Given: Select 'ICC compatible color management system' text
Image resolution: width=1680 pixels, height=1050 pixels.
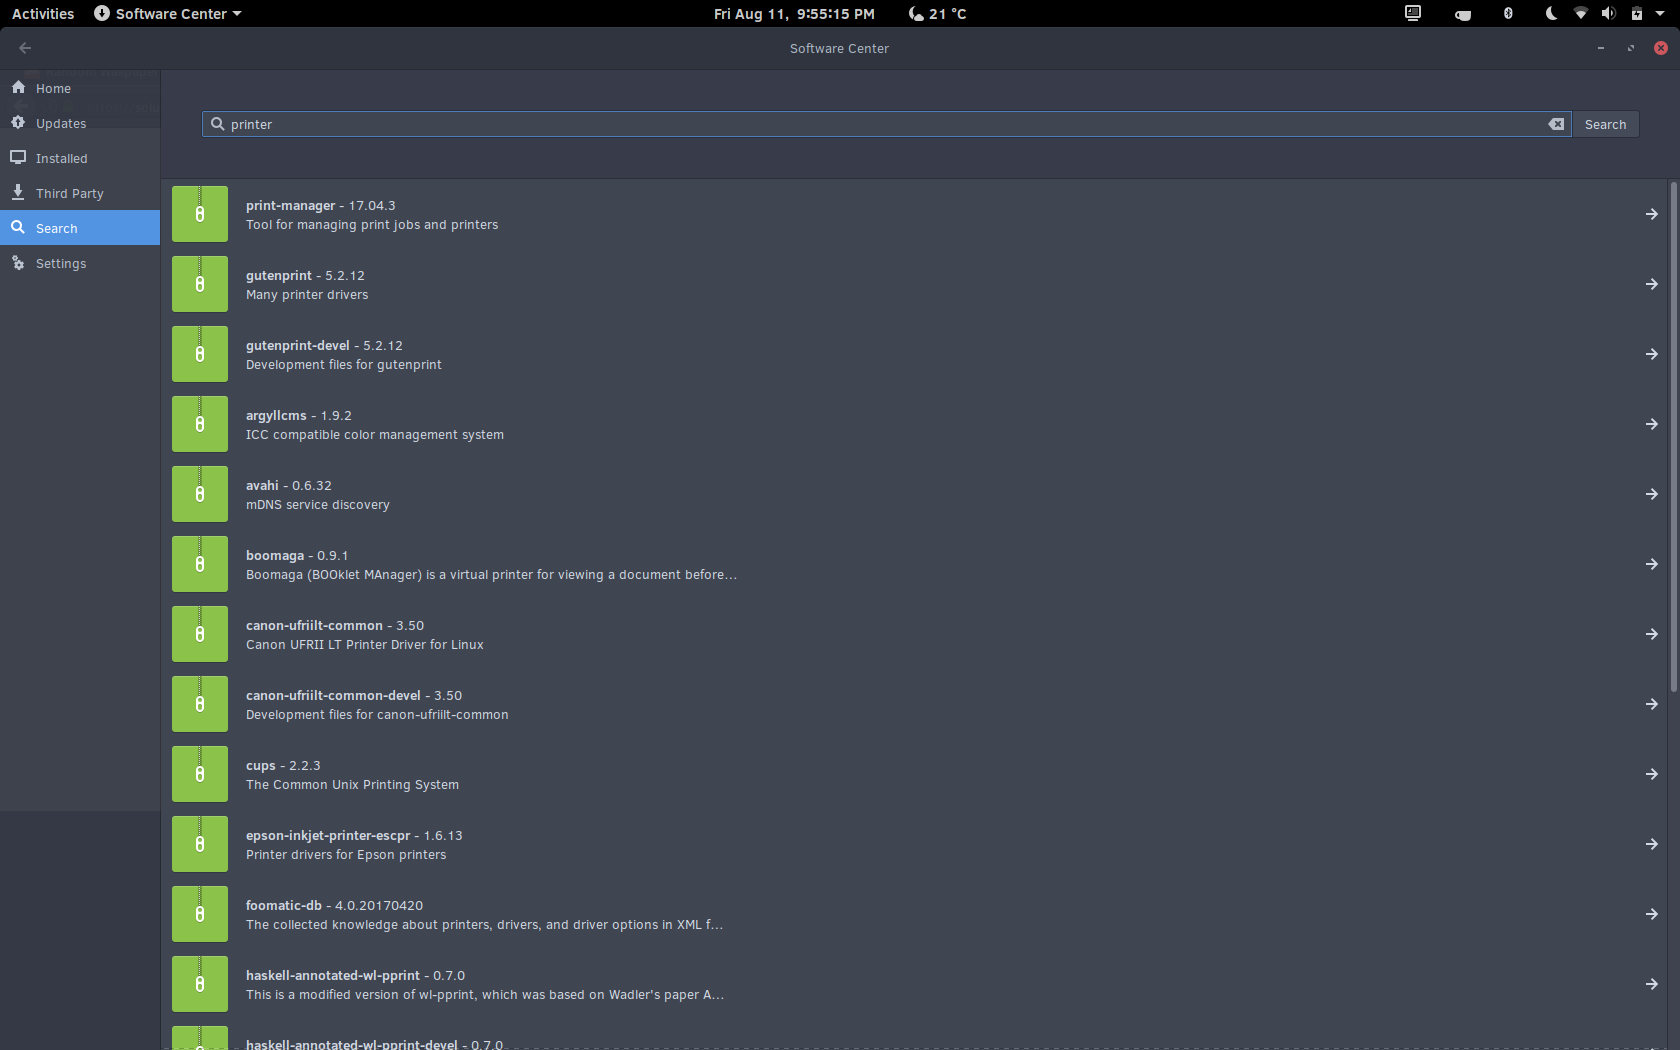Looking at the screenshot, I should (x=375, y=435).
